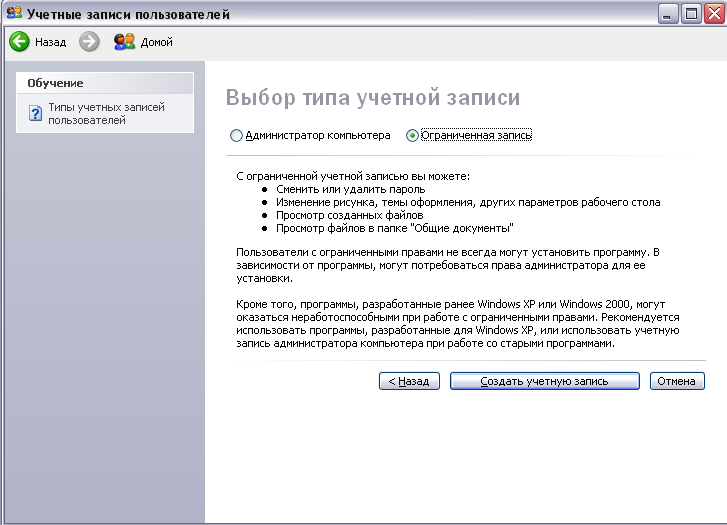Click the Обучение panel header
Screen dimensions: 727x525
pyautogui.click(x=105, y=83)
